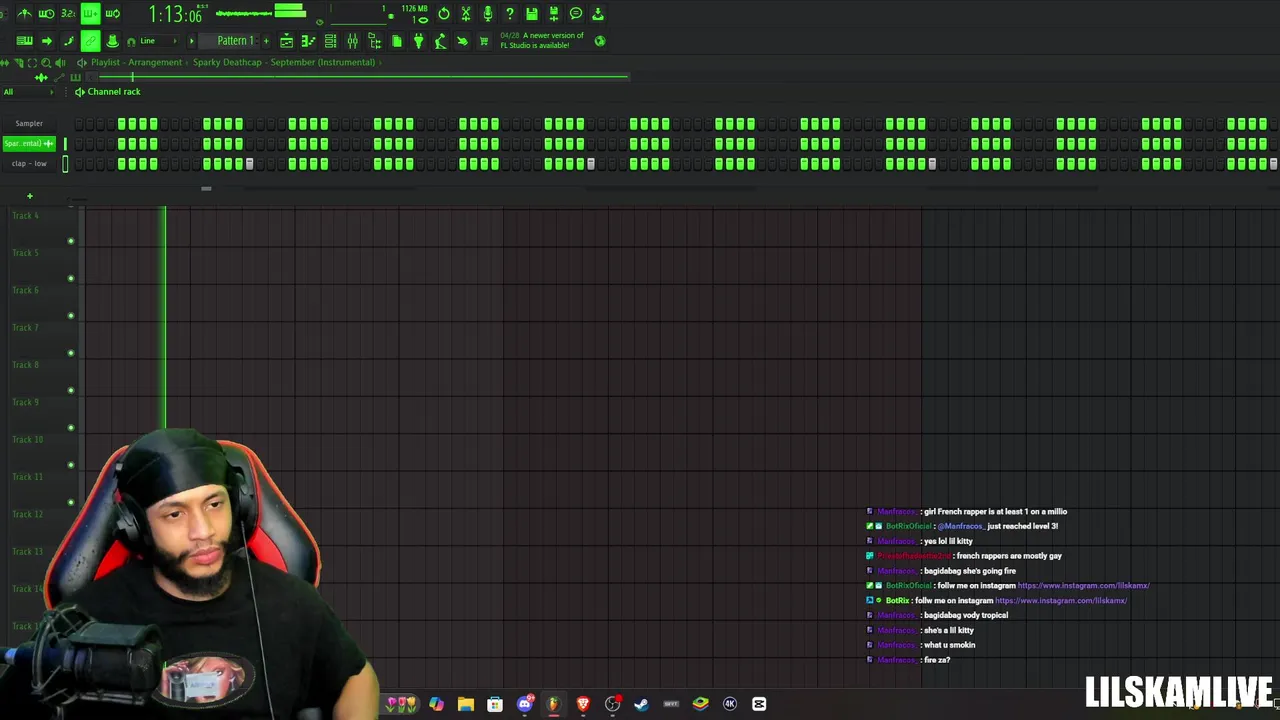The image size is (1280, 720).
Task: Open the channel rack toolbar icon
Action: tap(330, 41)
